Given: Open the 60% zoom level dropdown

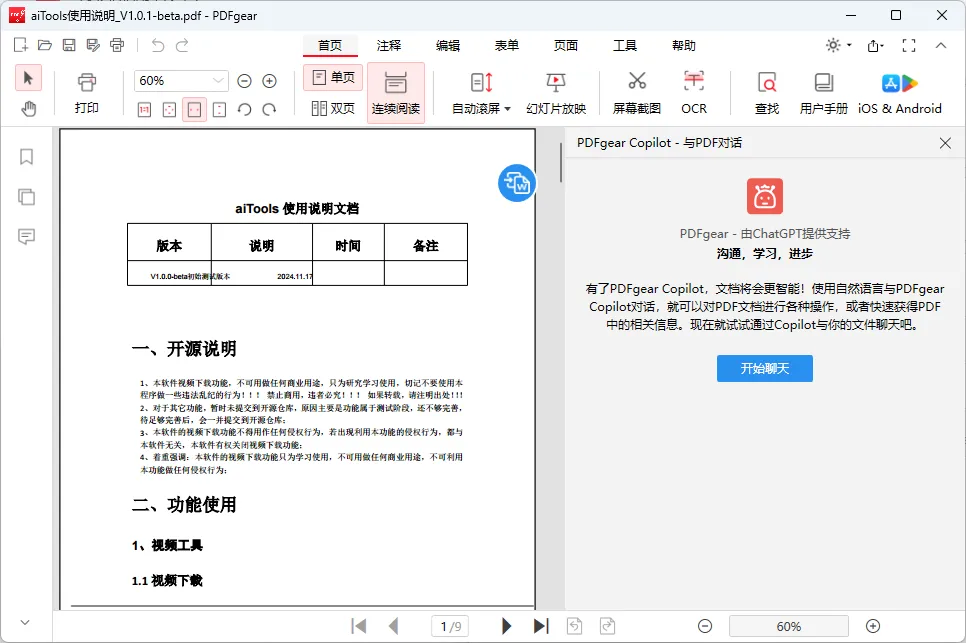Looking at the screenshot, I should (x=219, y=81).
